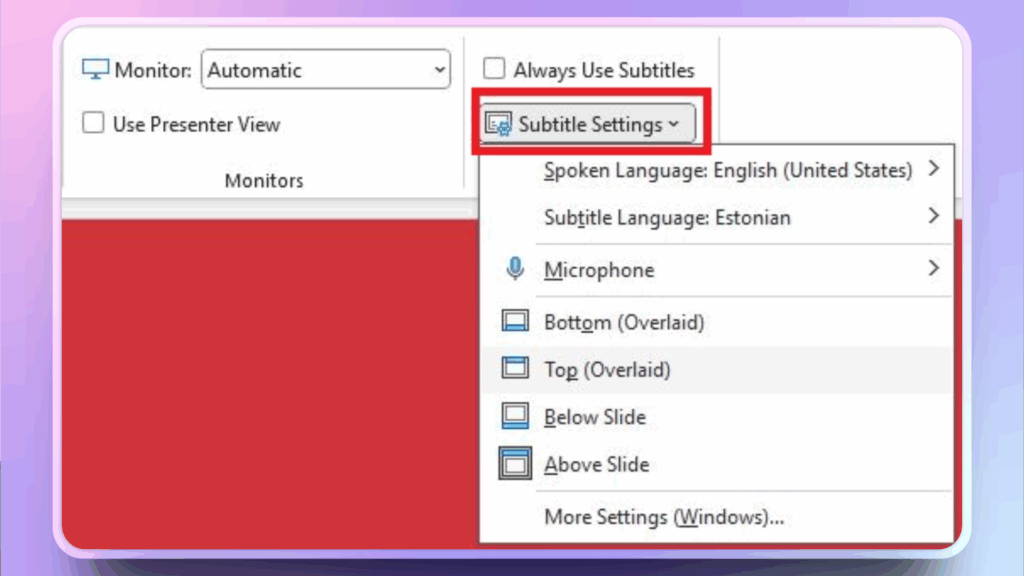Expand the Microphone submenu arrow
1024x576 pixels.
coord(933,268)
